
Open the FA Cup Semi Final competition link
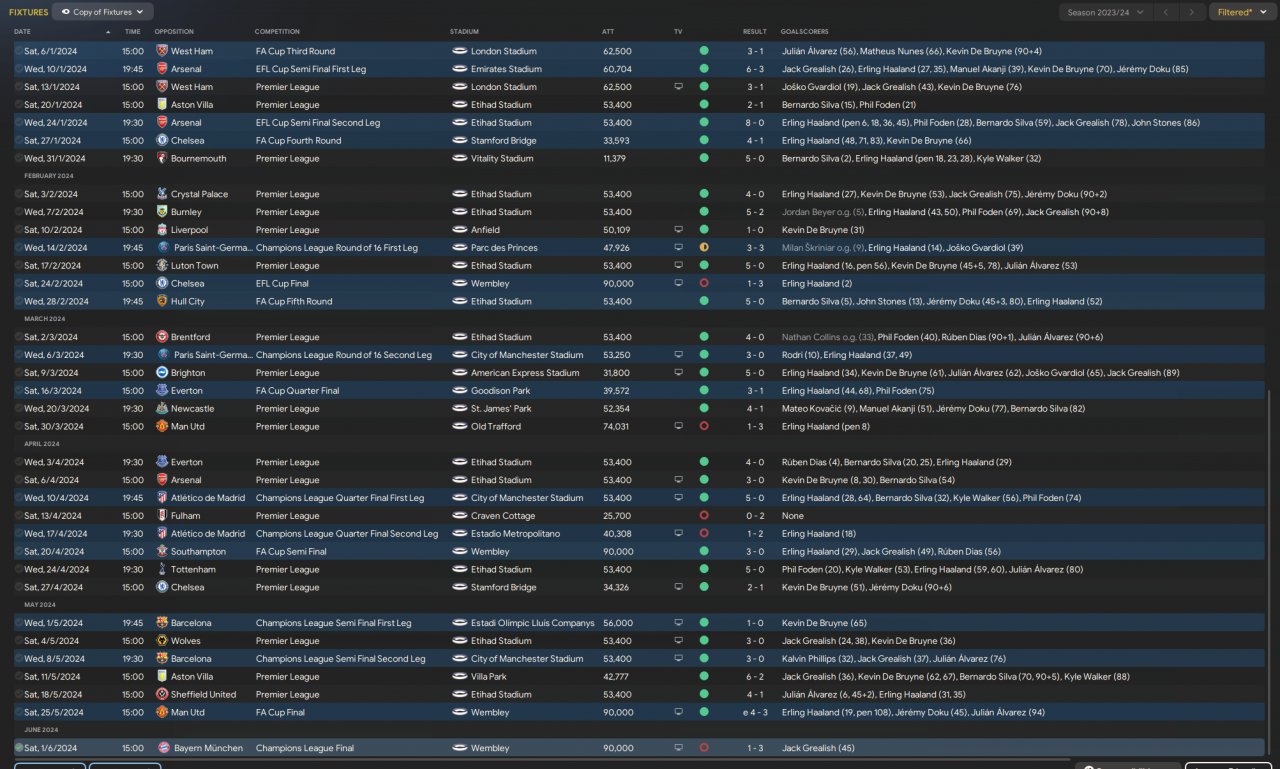[x=291, y=552]
